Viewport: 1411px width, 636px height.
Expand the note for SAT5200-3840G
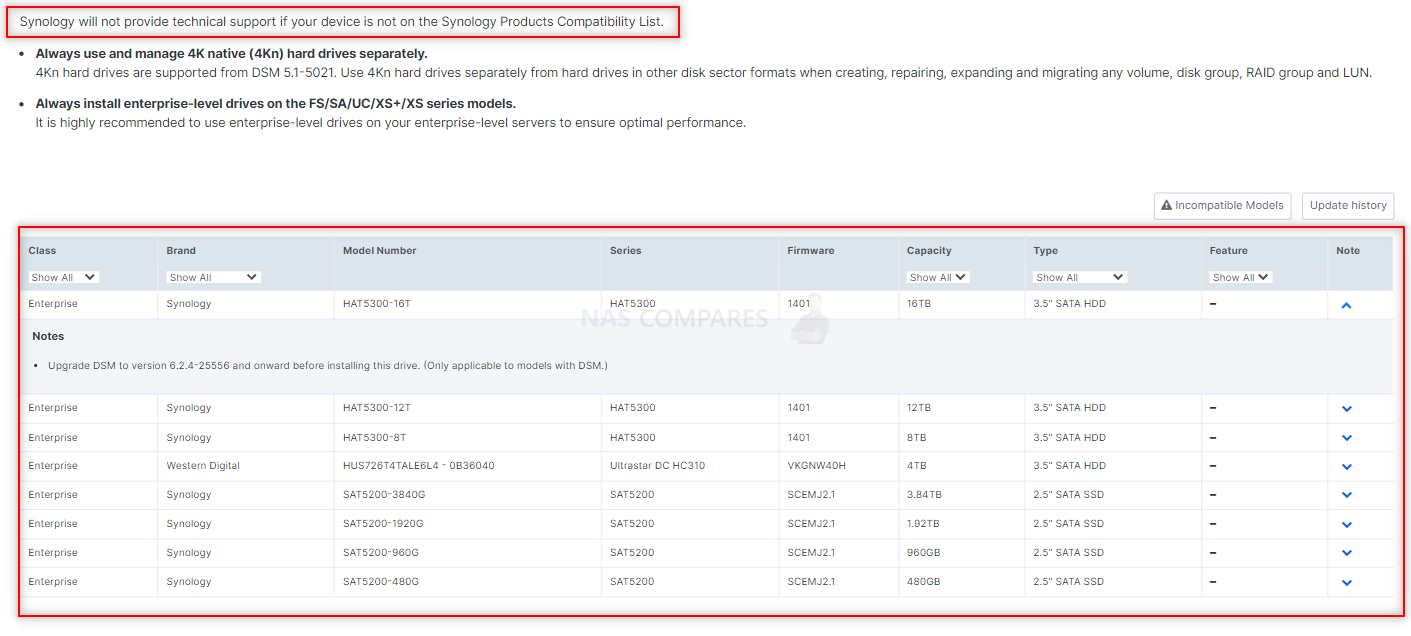point(1346,495)
